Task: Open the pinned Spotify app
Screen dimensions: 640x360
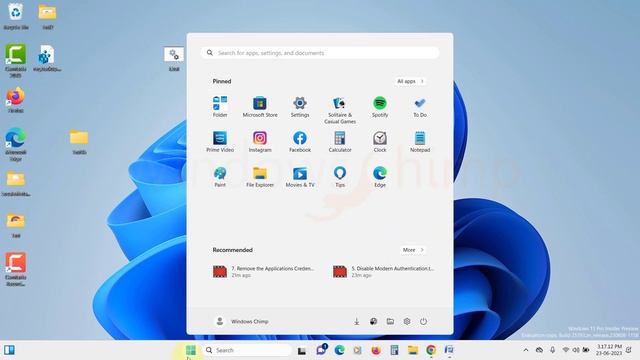Action: click(380, 107)
